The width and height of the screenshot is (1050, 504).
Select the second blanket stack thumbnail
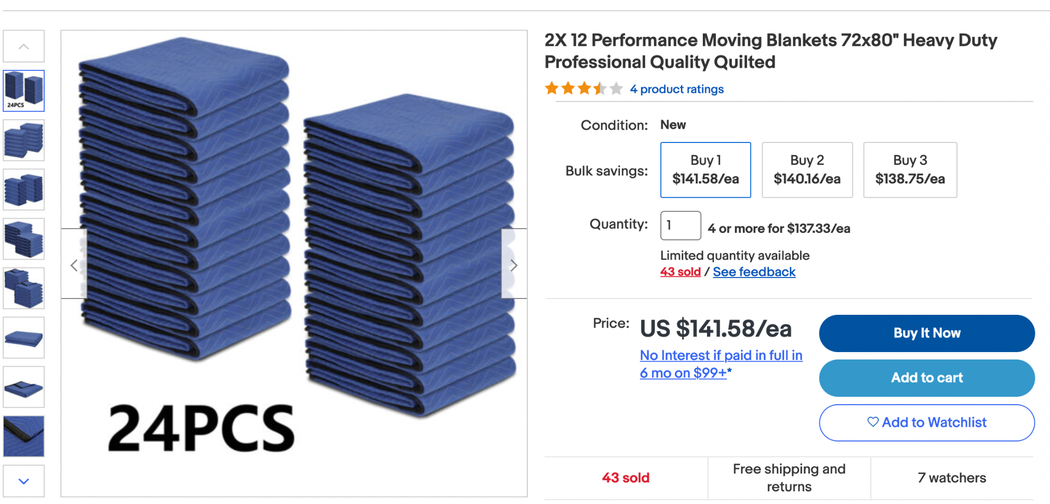[24, 141]
